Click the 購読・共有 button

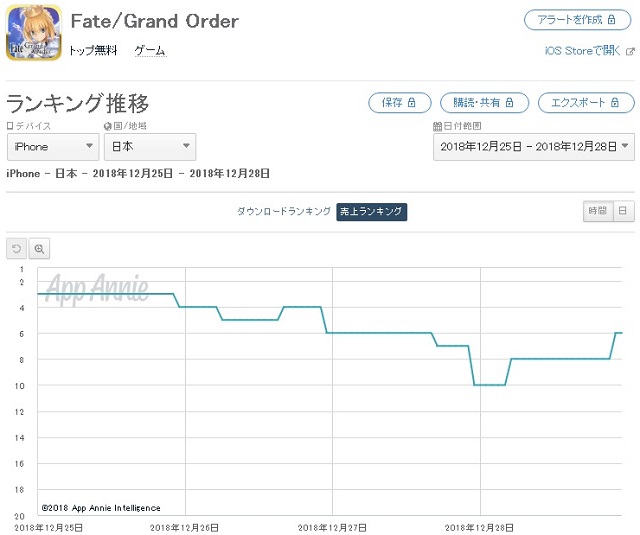pos(484,102)
